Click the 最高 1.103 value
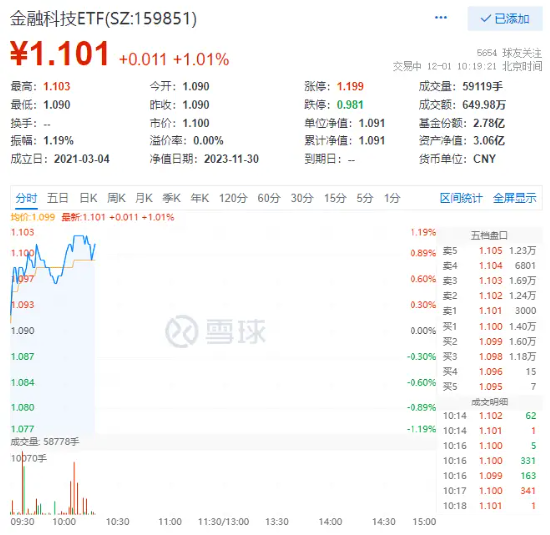 point(57,86)
